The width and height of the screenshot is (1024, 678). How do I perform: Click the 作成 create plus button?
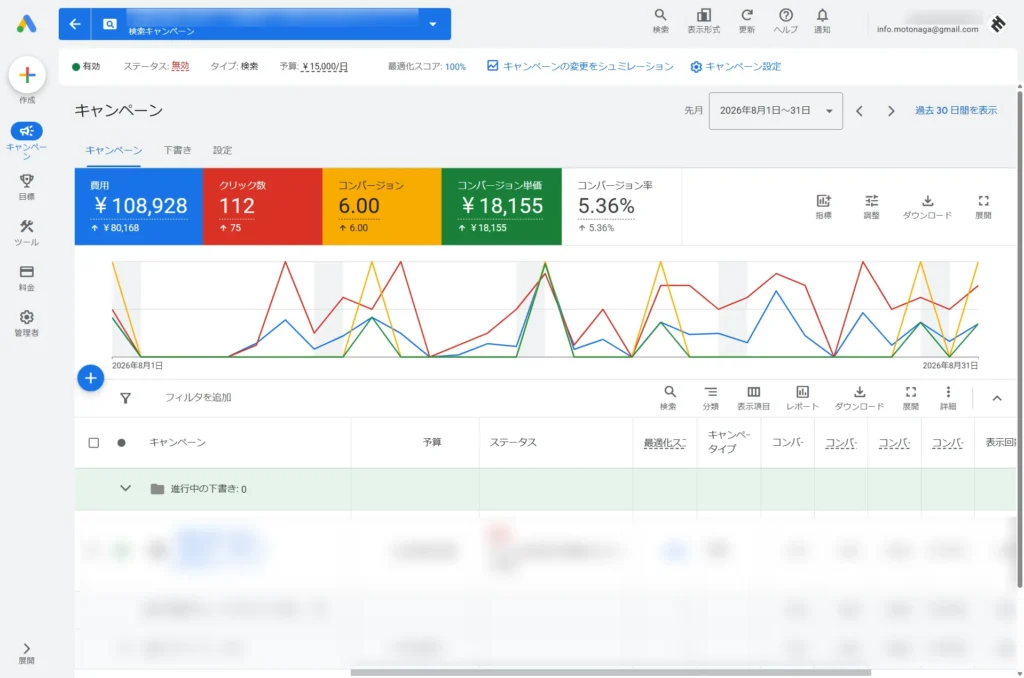coord(27,75)
